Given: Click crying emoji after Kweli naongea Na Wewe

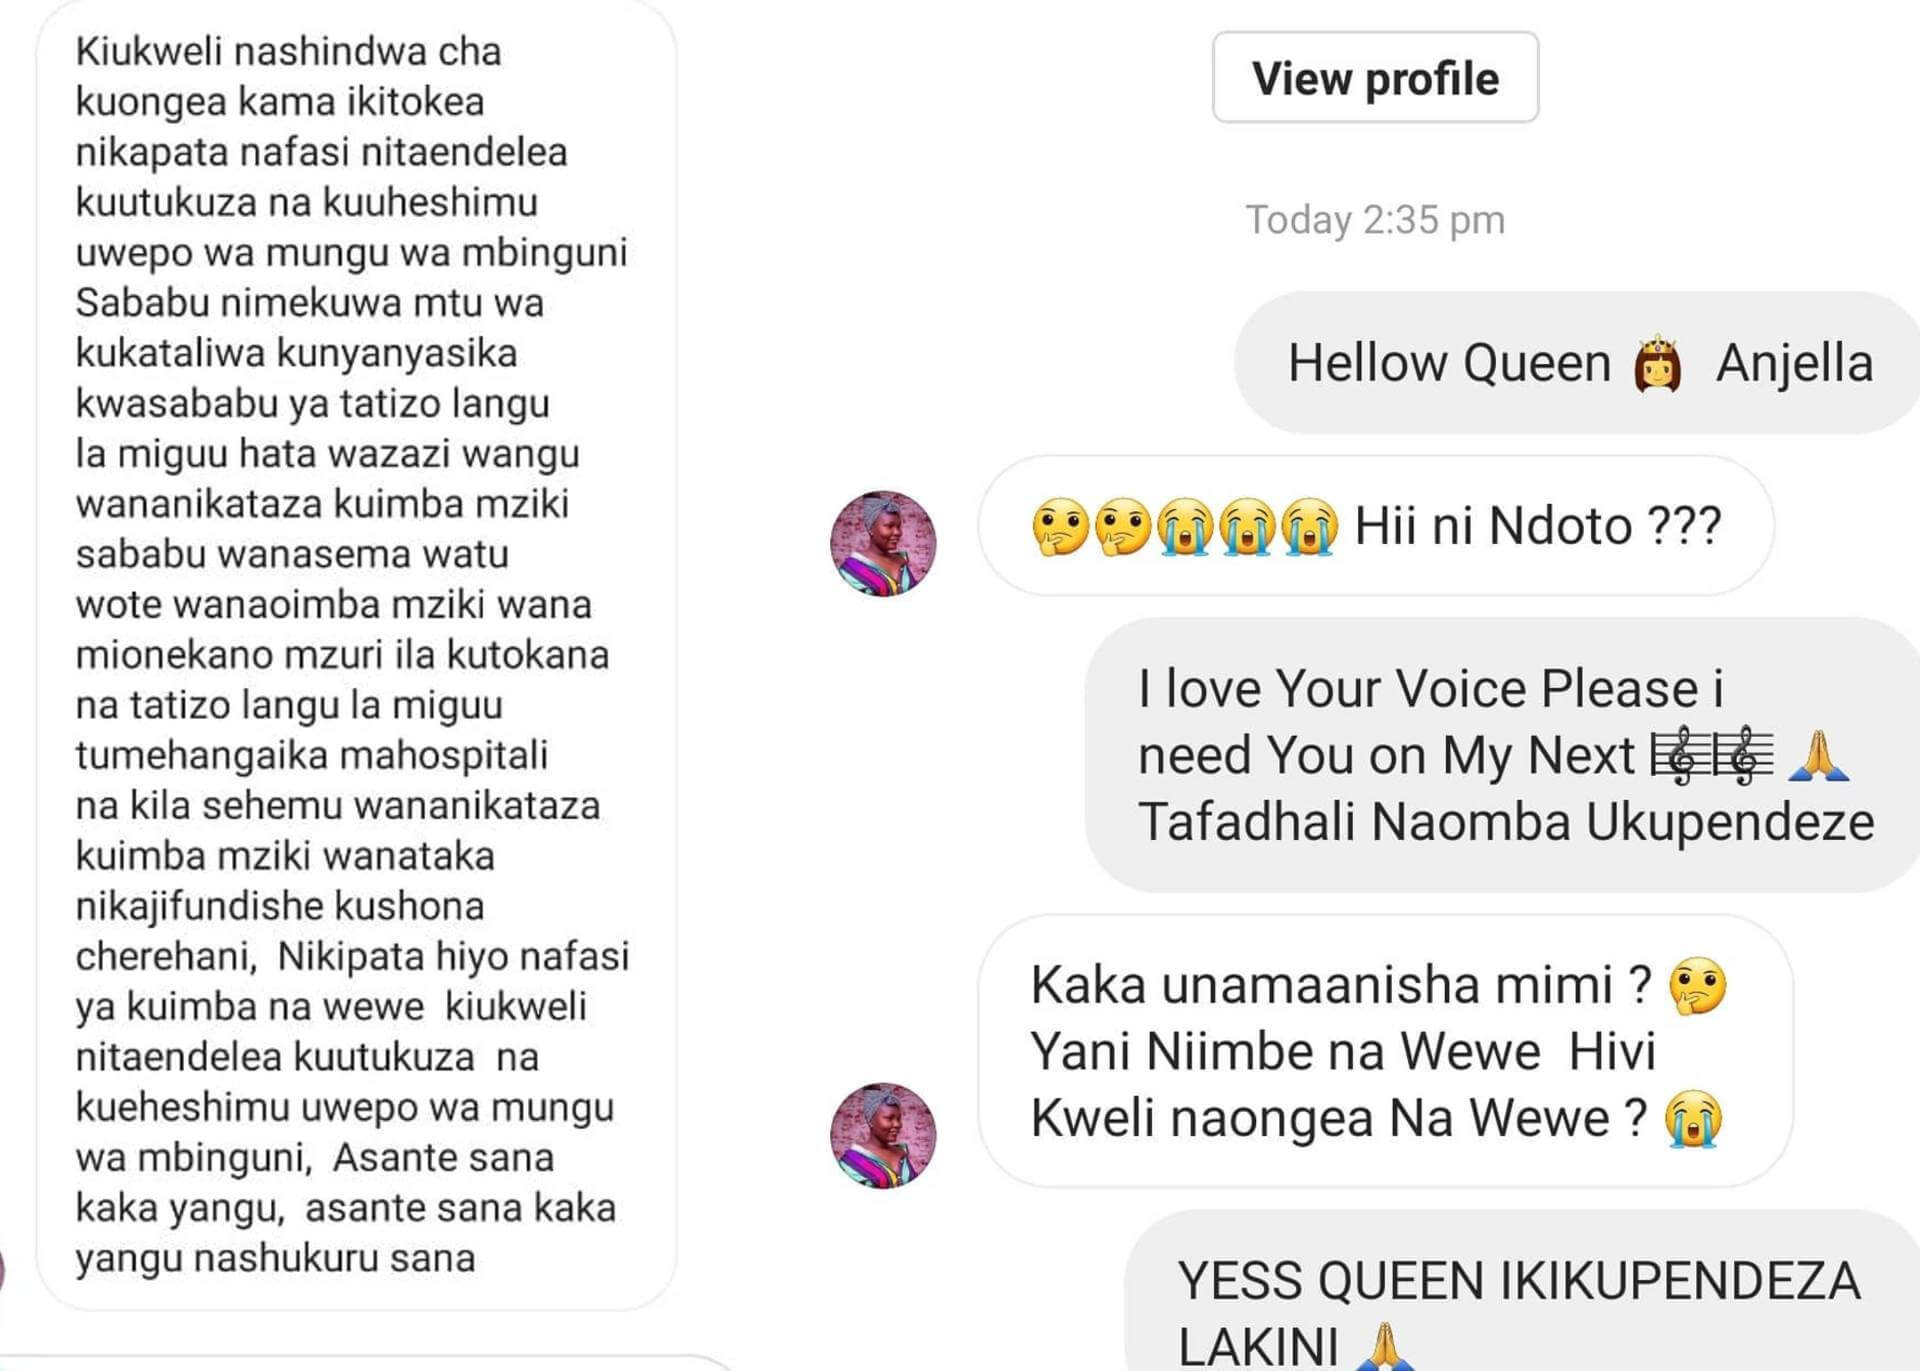Looking at the screenshot, I should pyautogui.click(x=1693, y=1119).
